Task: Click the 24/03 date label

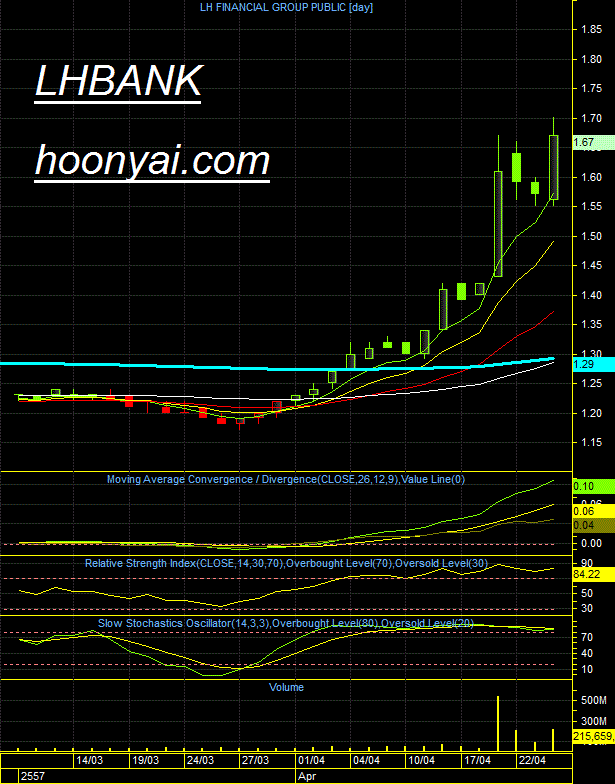Action: 200,760
